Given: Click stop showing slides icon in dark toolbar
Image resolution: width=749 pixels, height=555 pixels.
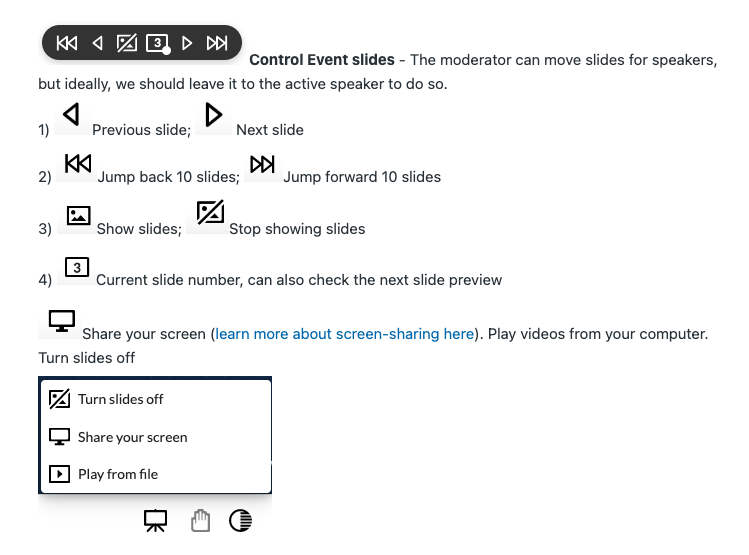Looking at the screenshot, I should [127, 43].
